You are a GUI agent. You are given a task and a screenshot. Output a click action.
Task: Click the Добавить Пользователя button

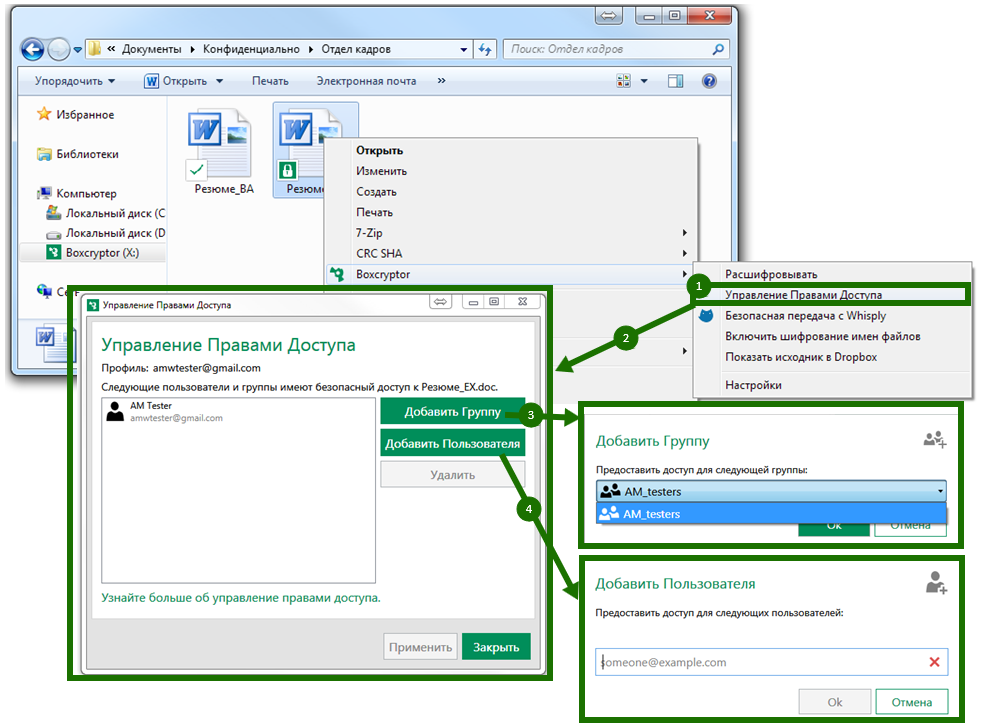click(x=452, y=443)
